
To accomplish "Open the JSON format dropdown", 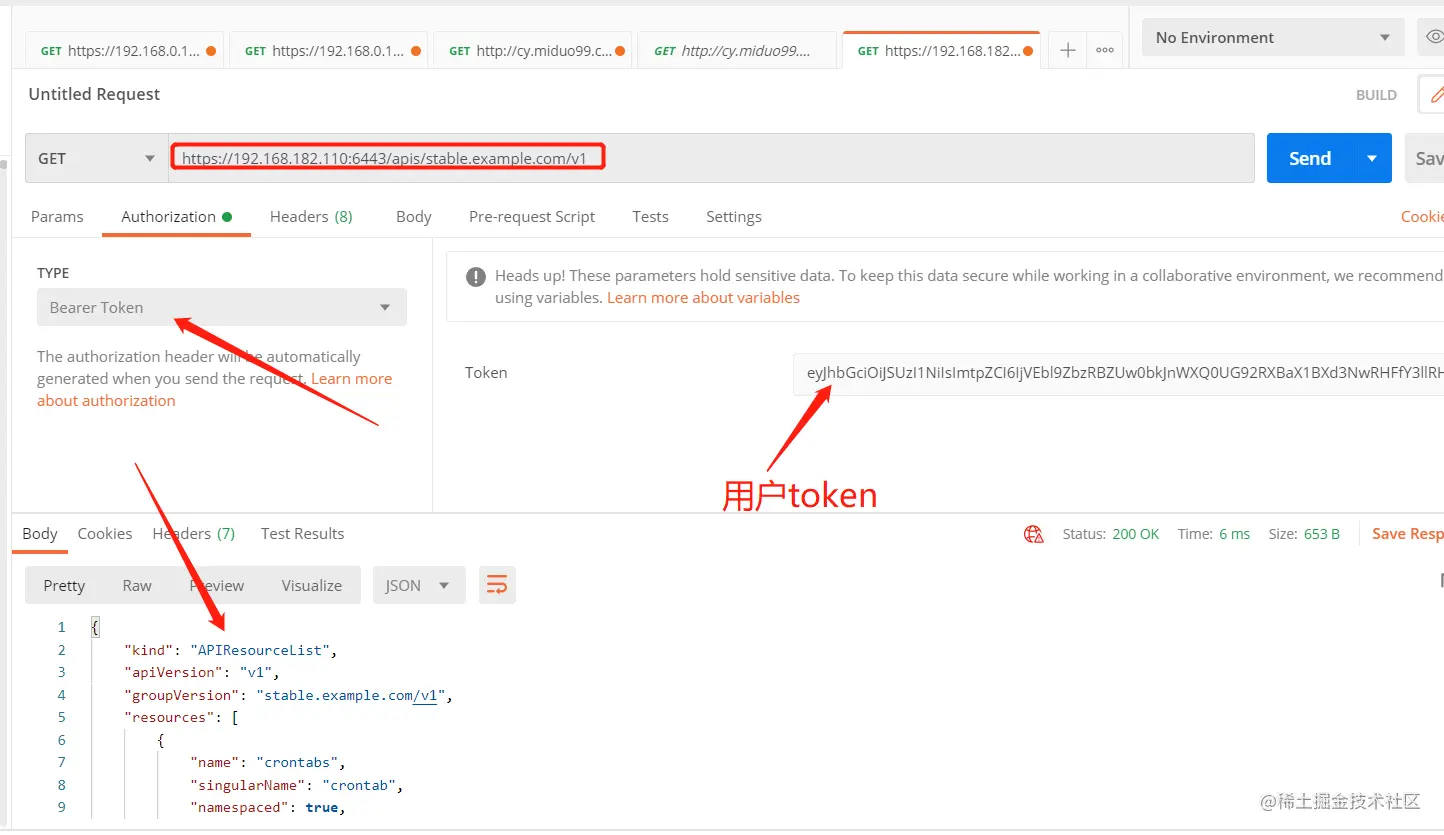I will (419, 585).
